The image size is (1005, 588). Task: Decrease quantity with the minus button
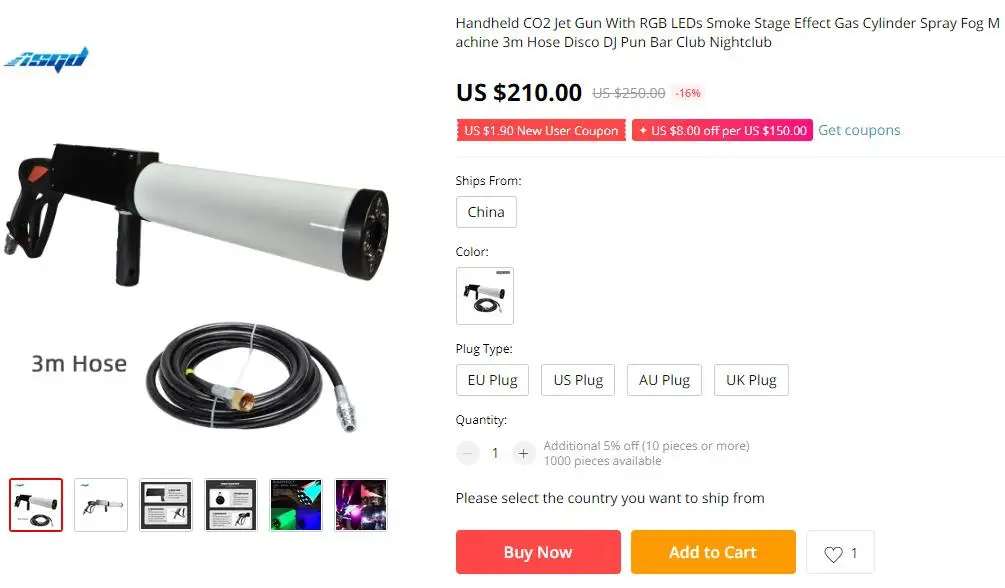pyautogui.click(x=468, y=453)
